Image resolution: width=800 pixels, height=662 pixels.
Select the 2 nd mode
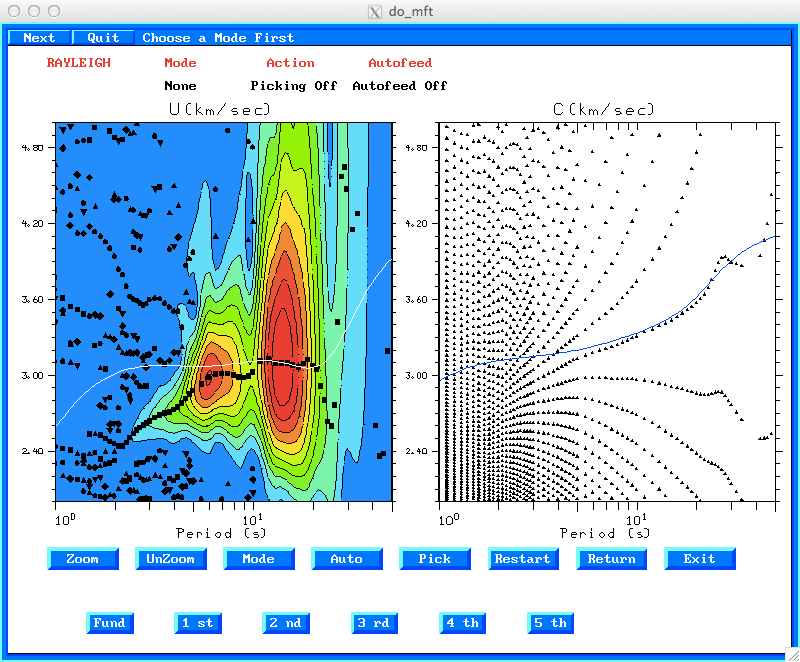click(286, 623)
